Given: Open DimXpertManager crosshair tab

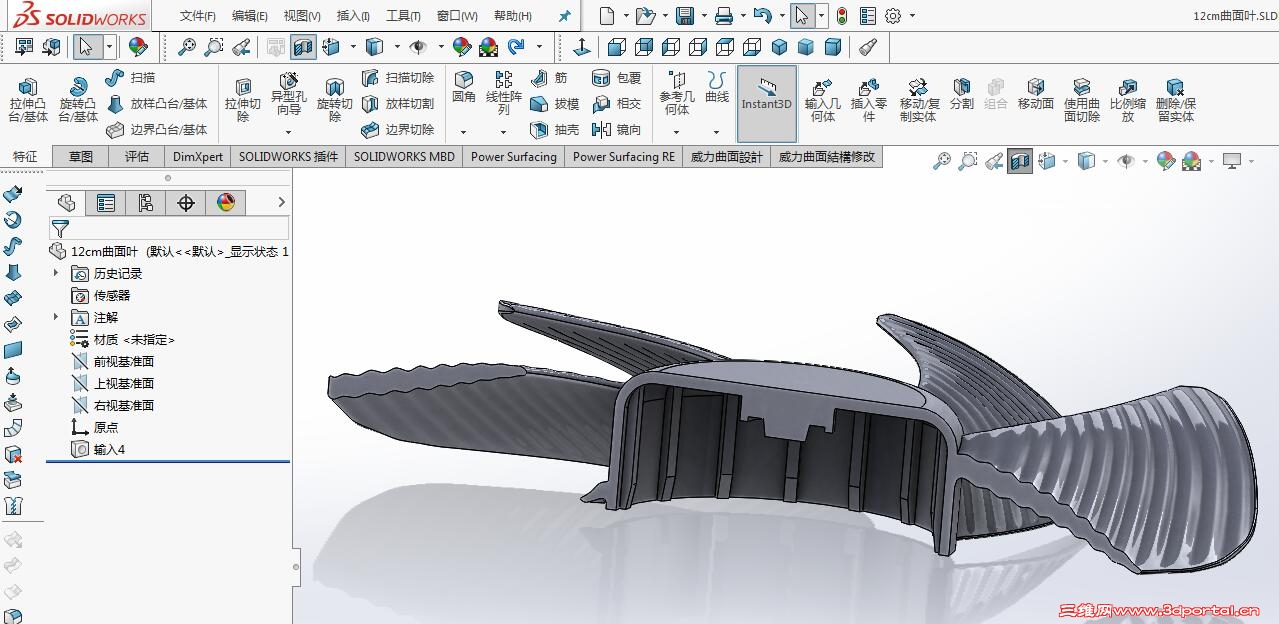Looking at the screenshot, I should click(x=185, y=203).
